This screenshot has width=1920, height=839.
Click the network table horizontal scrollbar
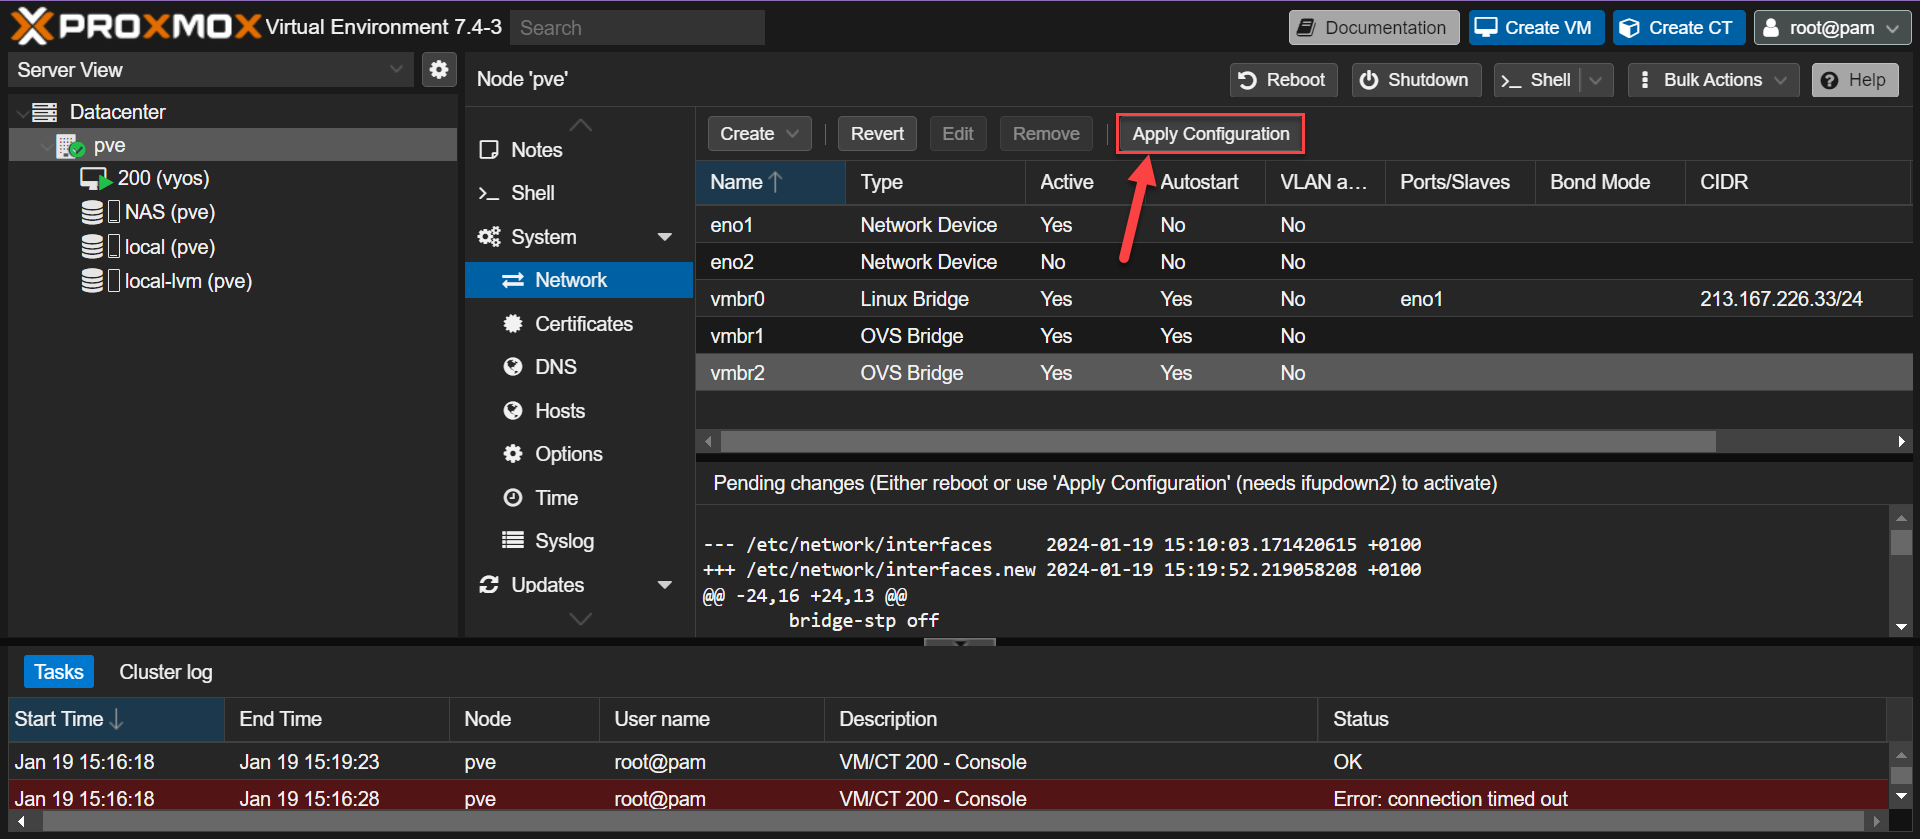click(1218, 441)
